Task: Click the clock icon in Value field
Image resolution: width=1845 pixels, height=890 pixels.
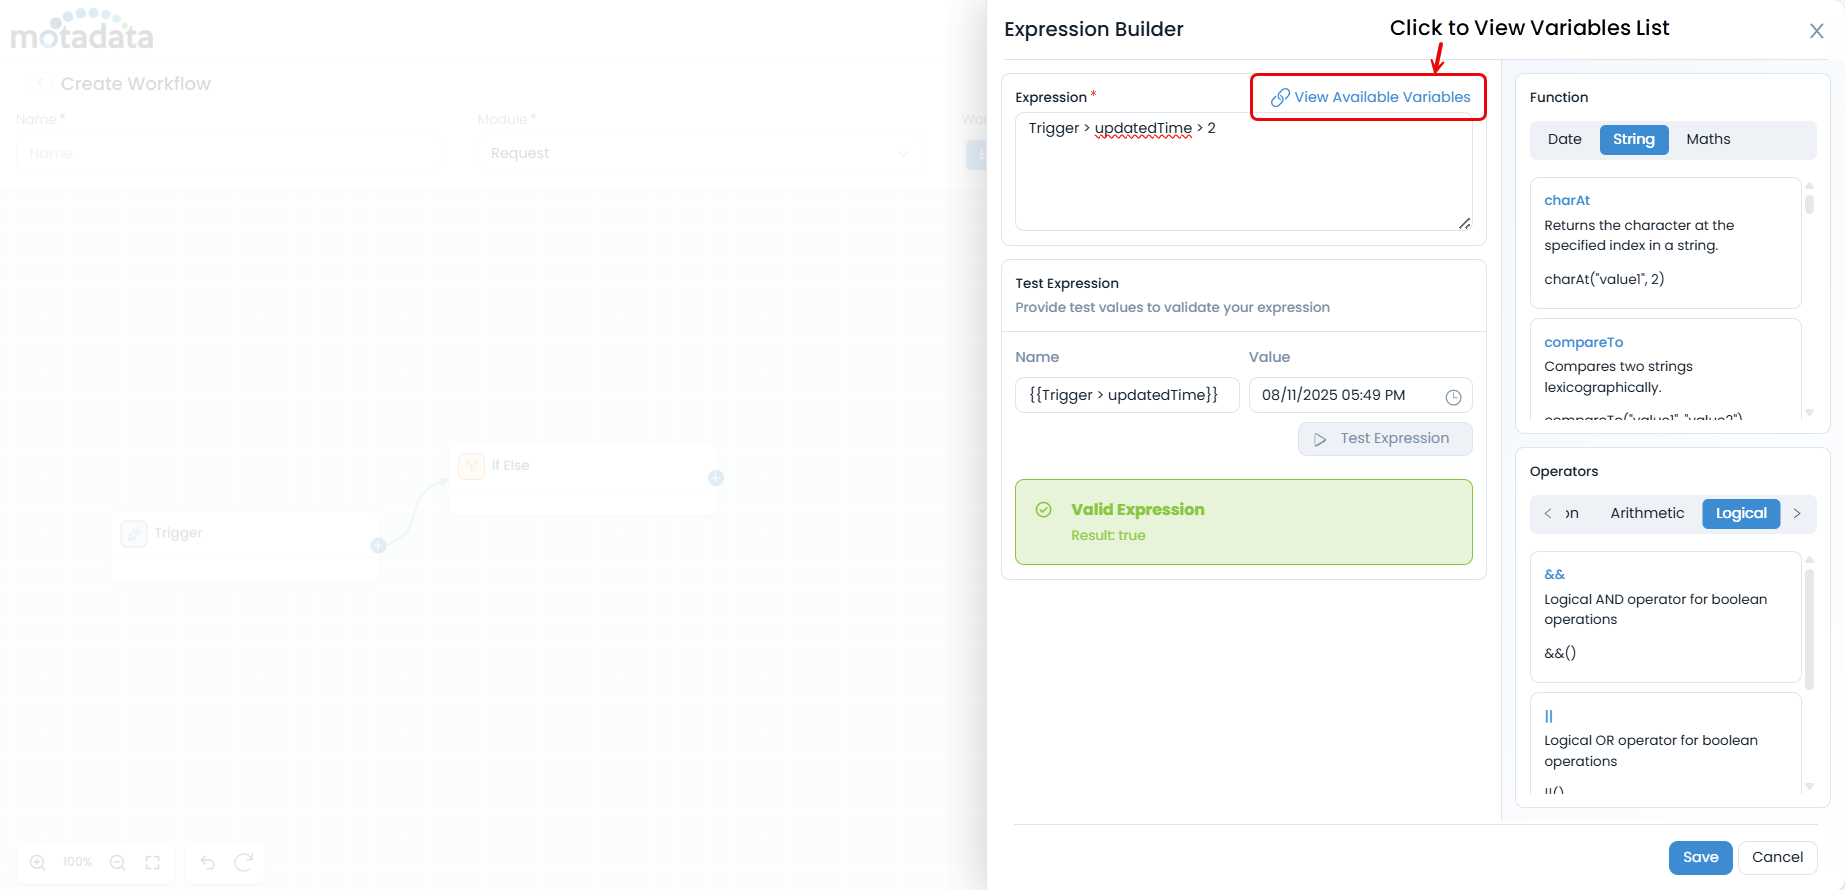Action: pyautogui.click(x=1453, y=397)
